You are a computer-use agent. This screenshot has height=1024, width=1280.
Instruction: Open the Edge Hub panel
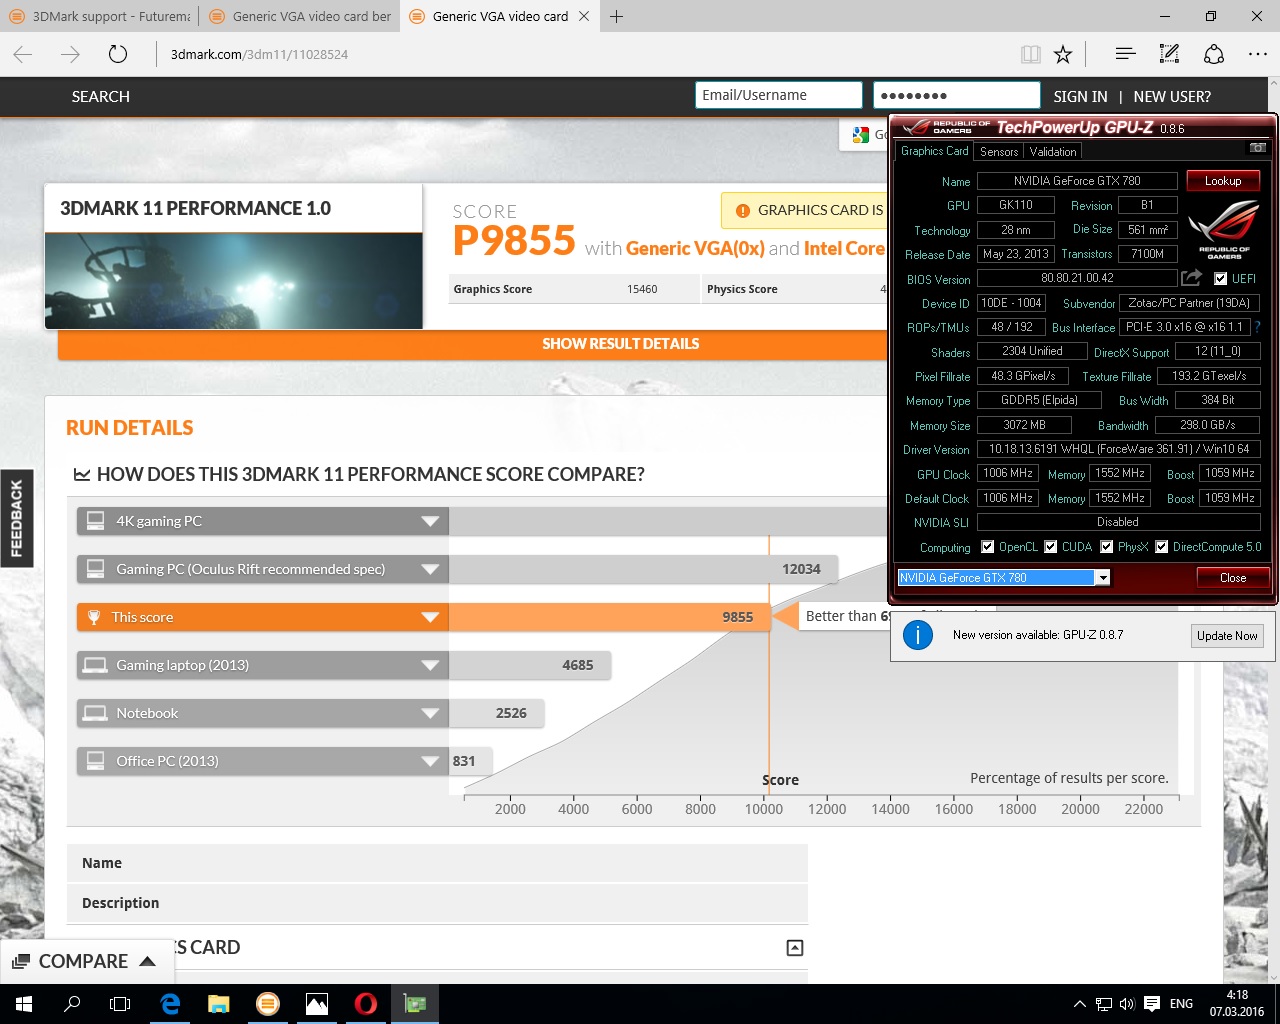(1125, 54)
